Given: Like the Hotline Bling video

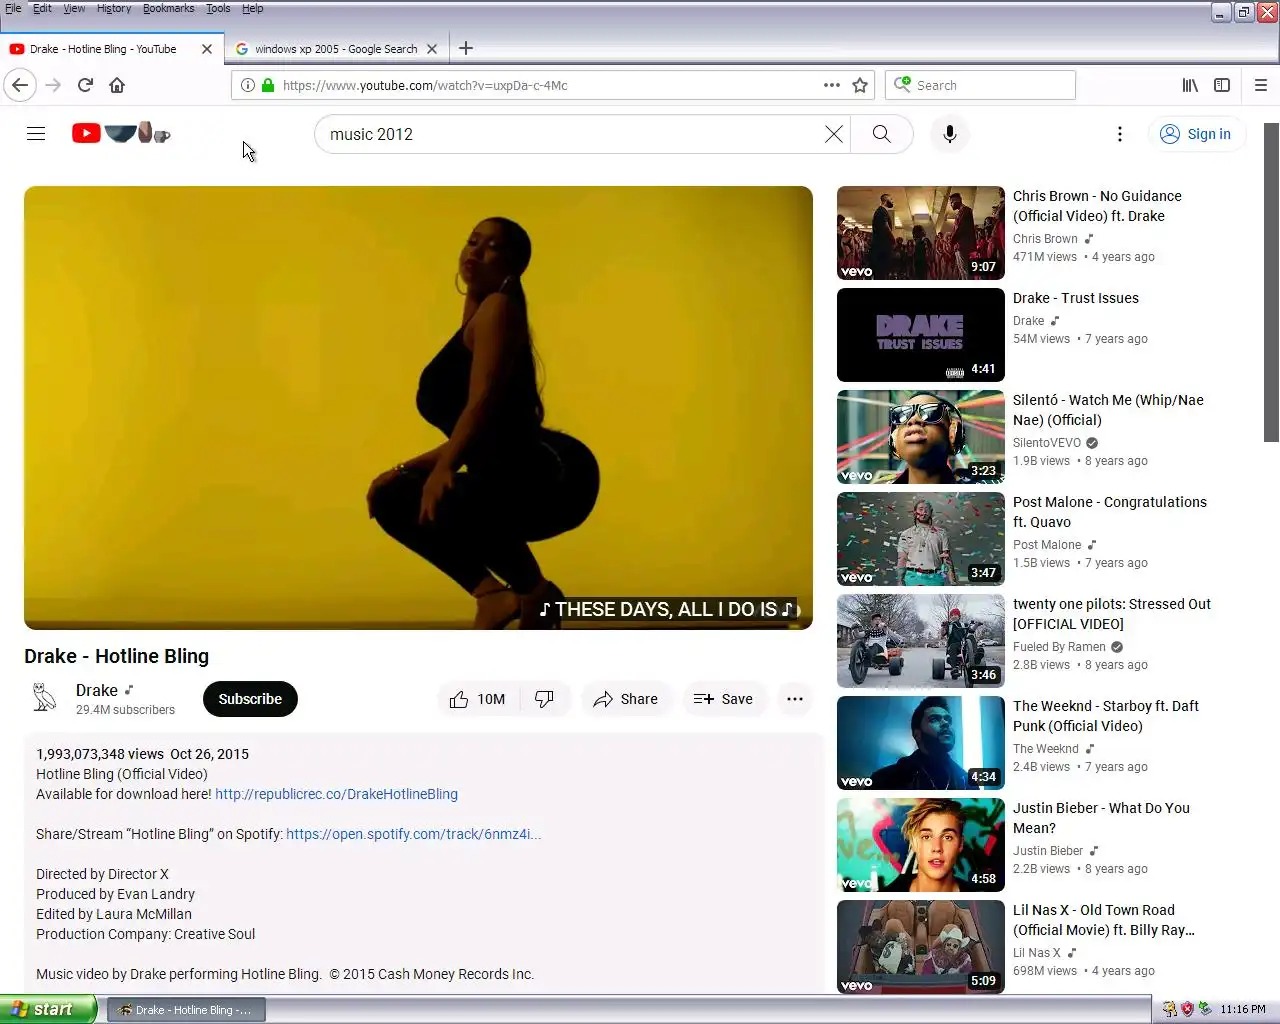Looking at the screenshot, I should 477,699.
